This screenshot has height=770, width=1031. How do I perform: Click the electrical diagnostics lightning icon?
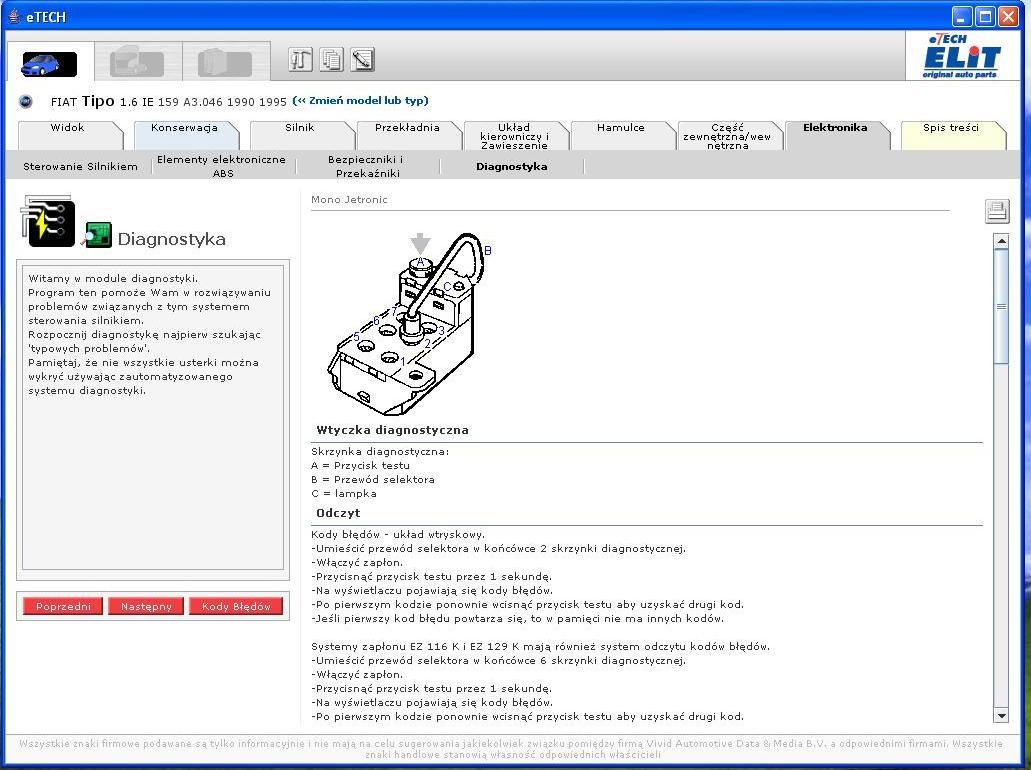coord(48,221)
